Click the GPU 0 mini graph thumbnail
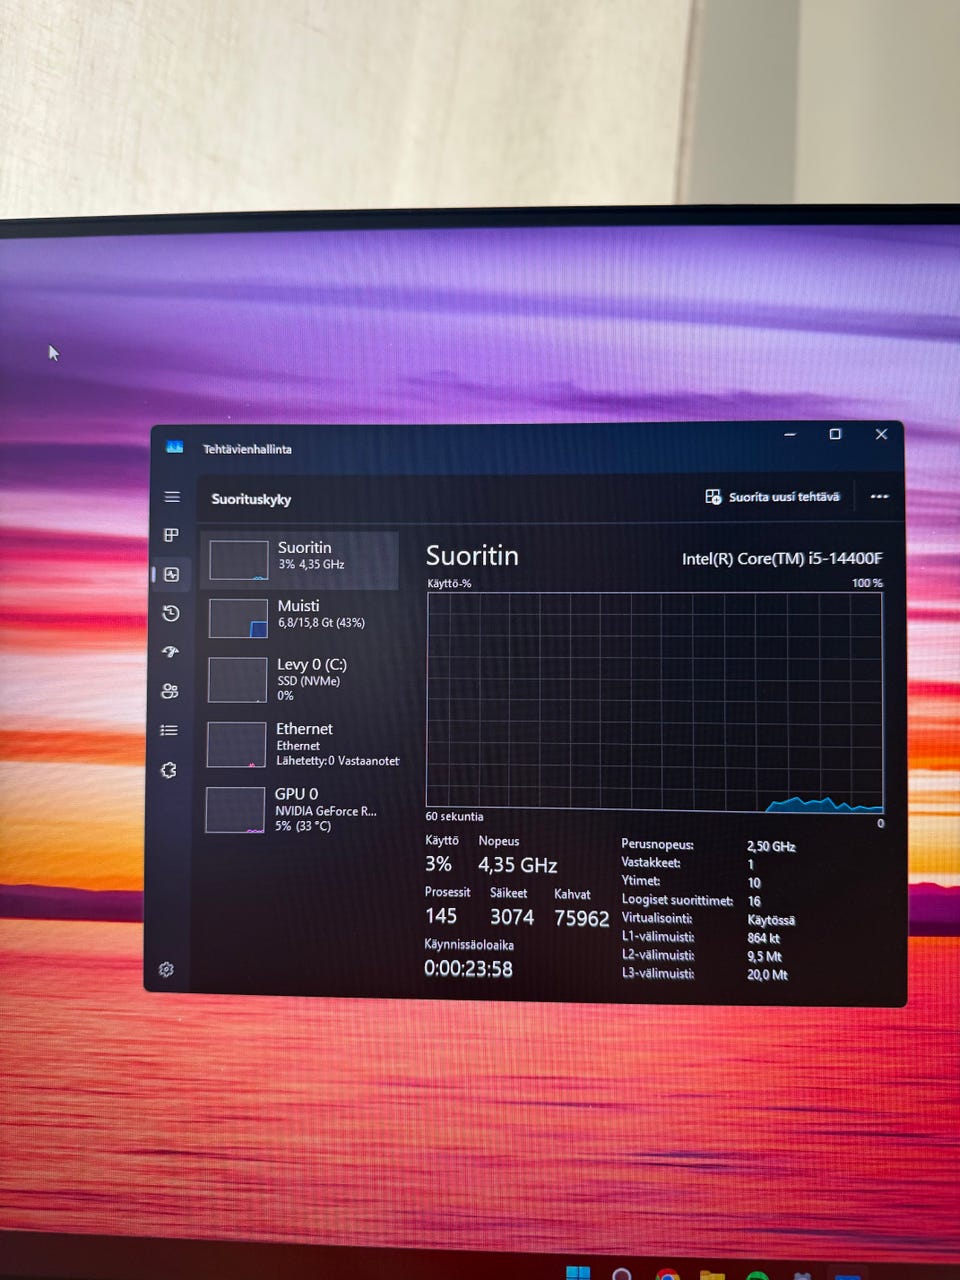The height and width of the screenshot is (1280, 960). 235,810
